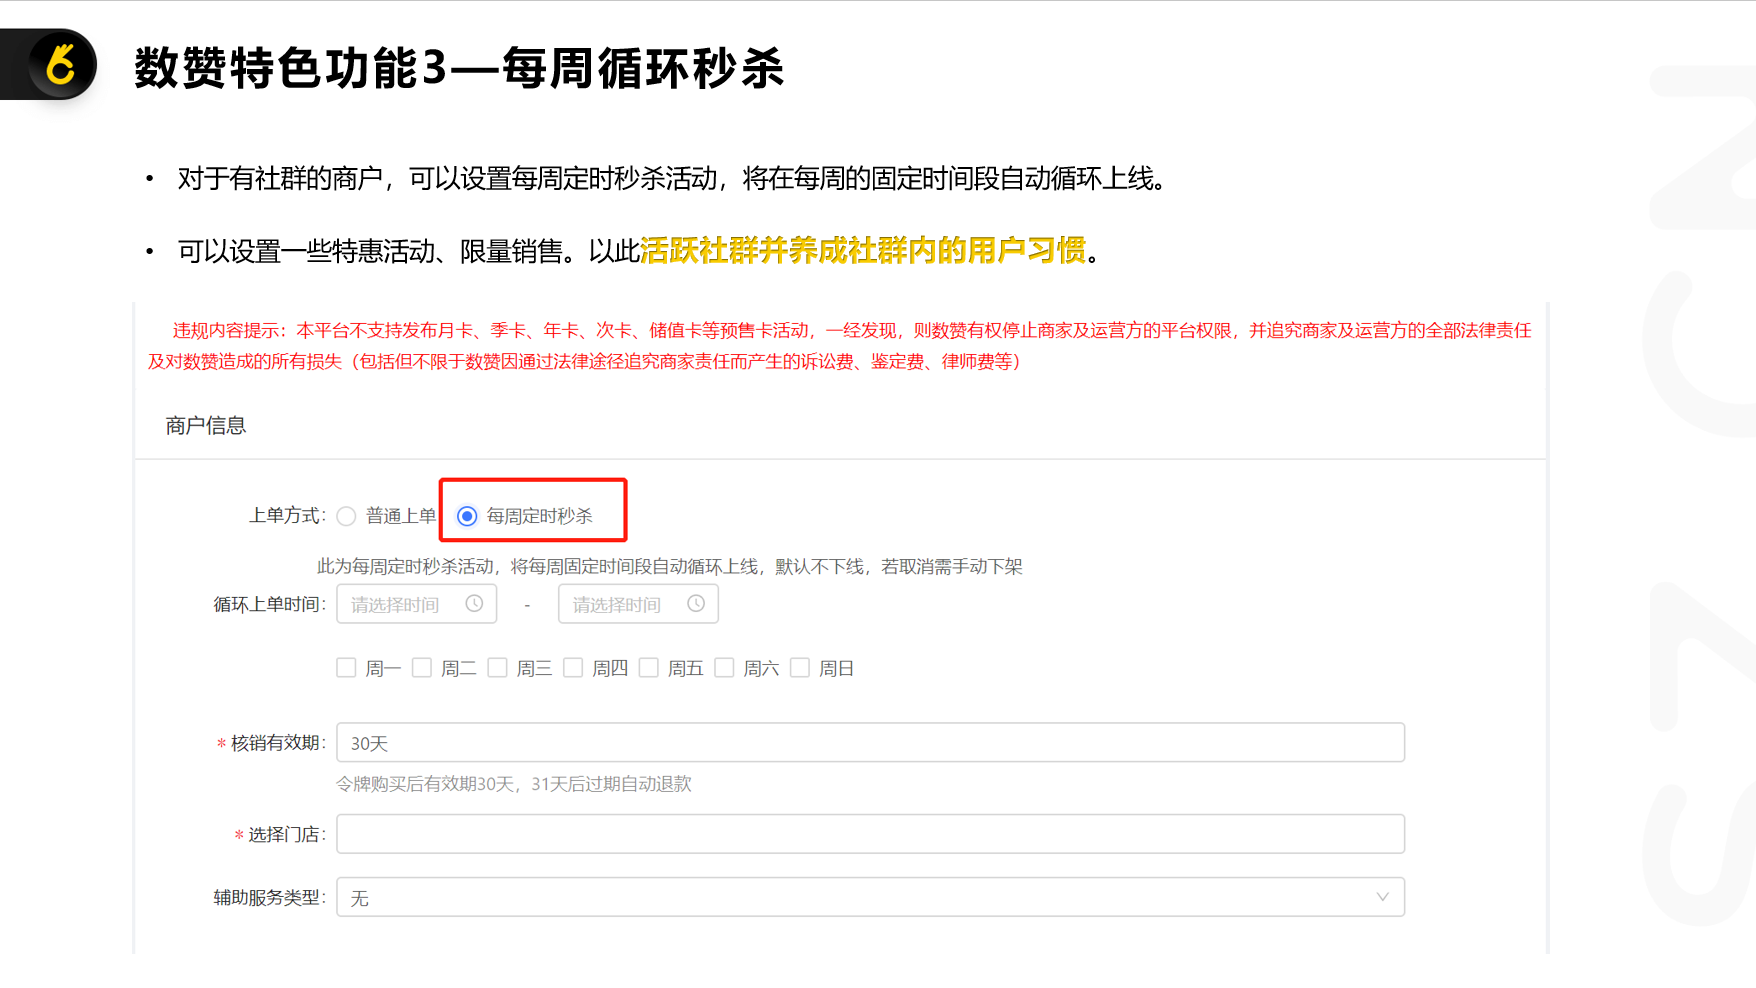Click the chevron arrow of 辅助服务类型 dropdown

(x=1382, y=897)
